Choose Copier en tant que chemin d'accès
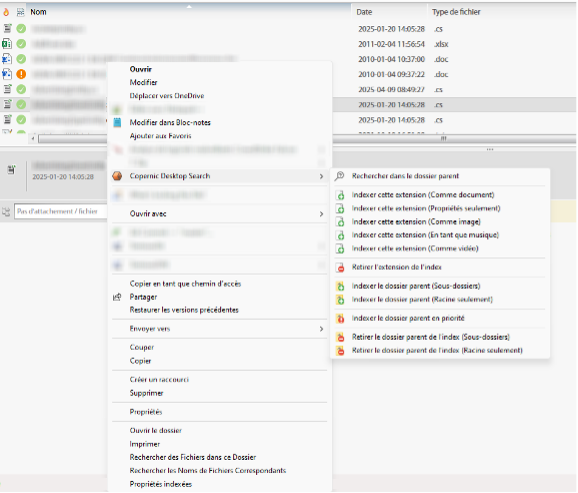 click(x=185, y=284)
